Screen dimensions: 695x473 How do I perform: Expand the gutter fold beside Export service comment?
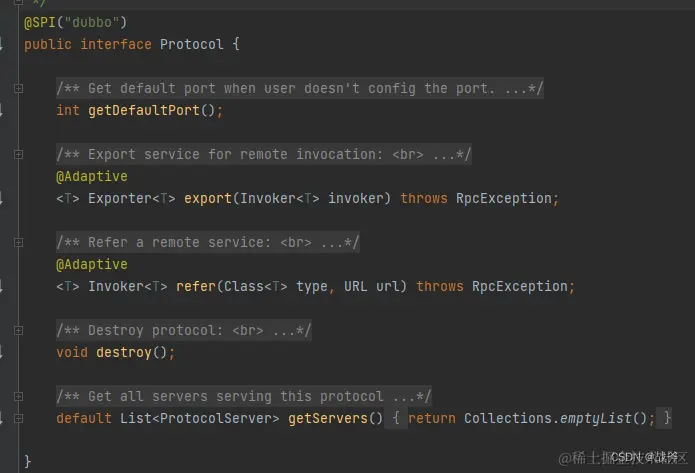point(18,154)
